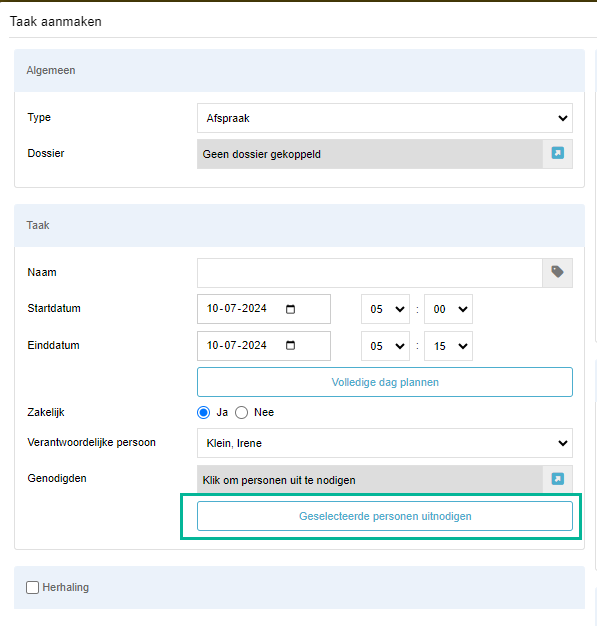This screenshot has width=597, height=626.
Task: Click Geselecteerde personen uitnodigen button
Action: 385,516
